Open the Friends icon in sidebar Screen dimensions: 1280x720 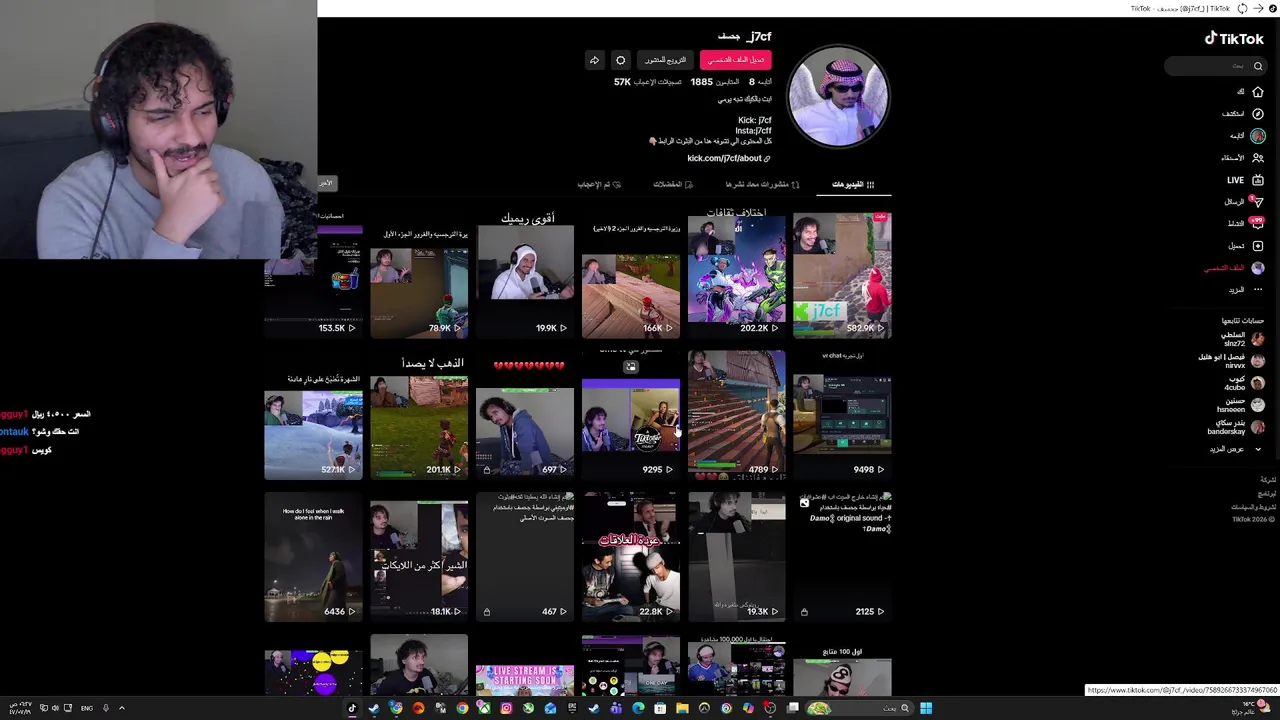click(1258, 158)
